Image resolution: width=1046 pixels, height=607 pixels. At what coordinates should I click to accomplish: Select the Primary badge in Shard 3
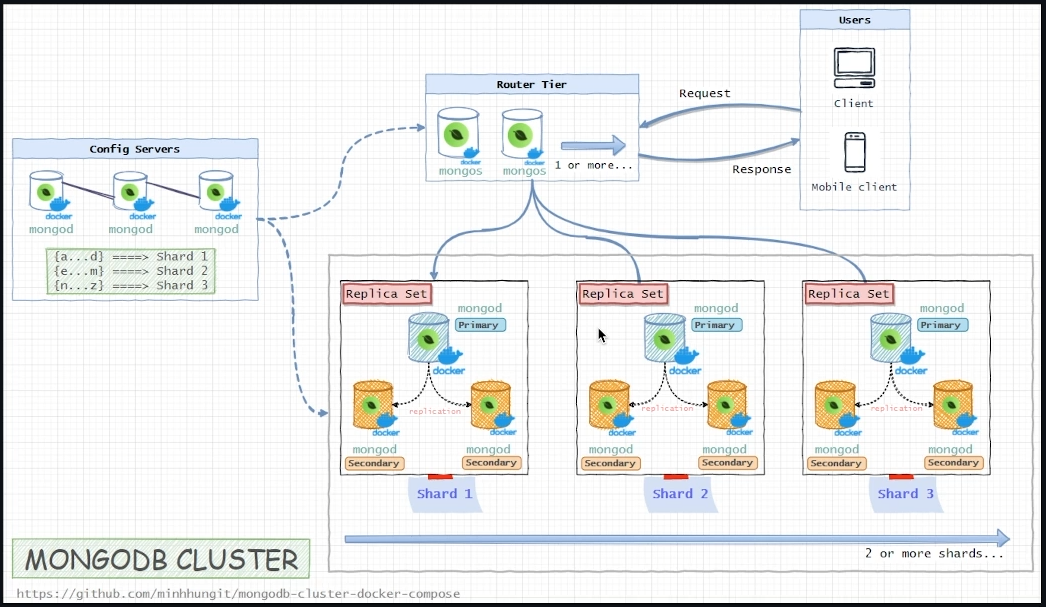click(x=942, y=325)
